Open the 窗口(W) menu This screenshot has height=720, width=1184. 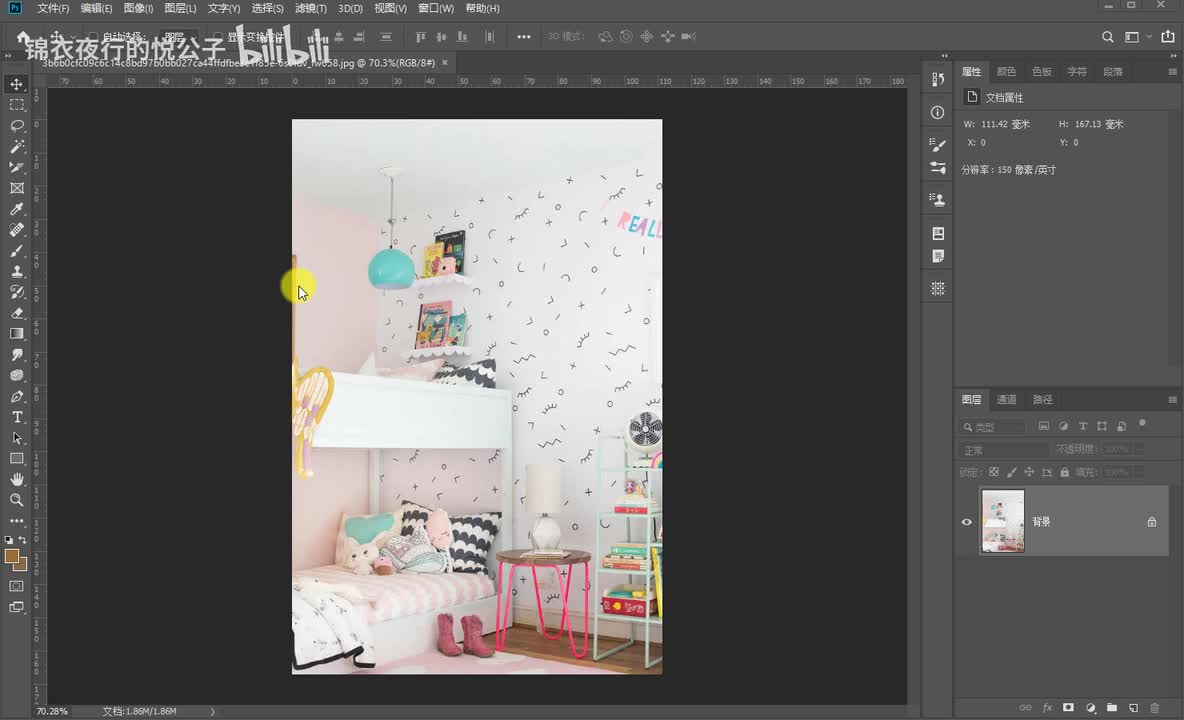click(436, 8)
